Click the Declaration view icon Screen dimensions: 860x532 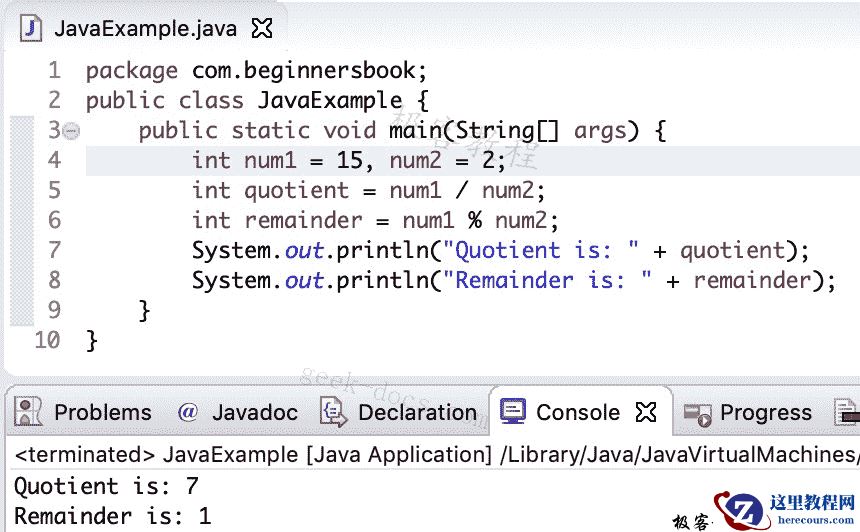[333, 412]
